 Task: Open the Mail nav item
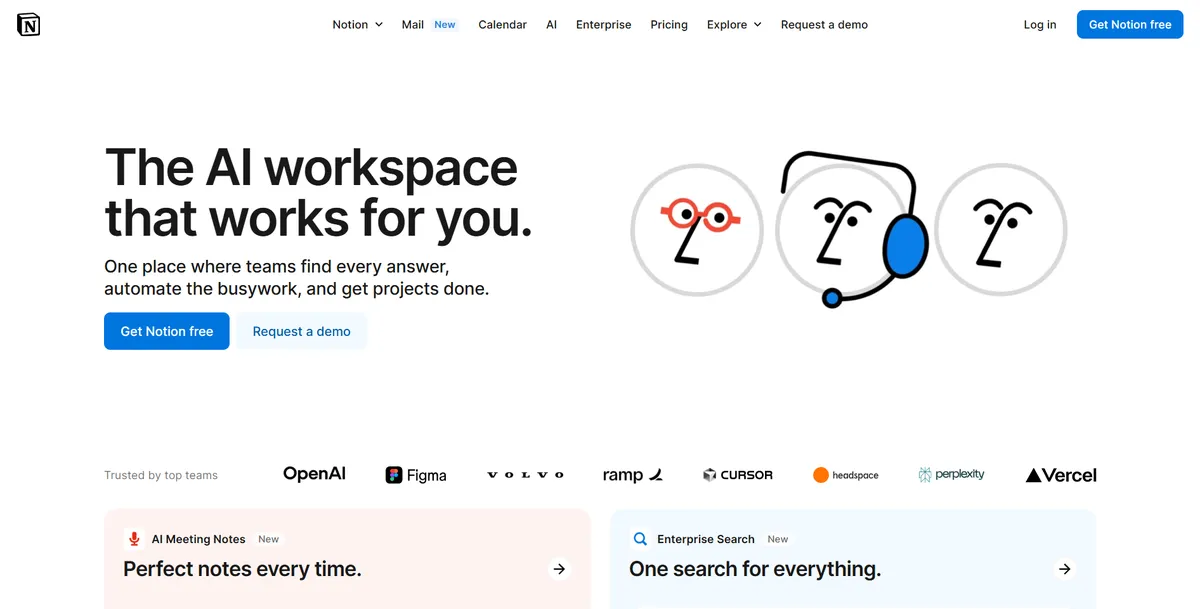tap(413, 25)
